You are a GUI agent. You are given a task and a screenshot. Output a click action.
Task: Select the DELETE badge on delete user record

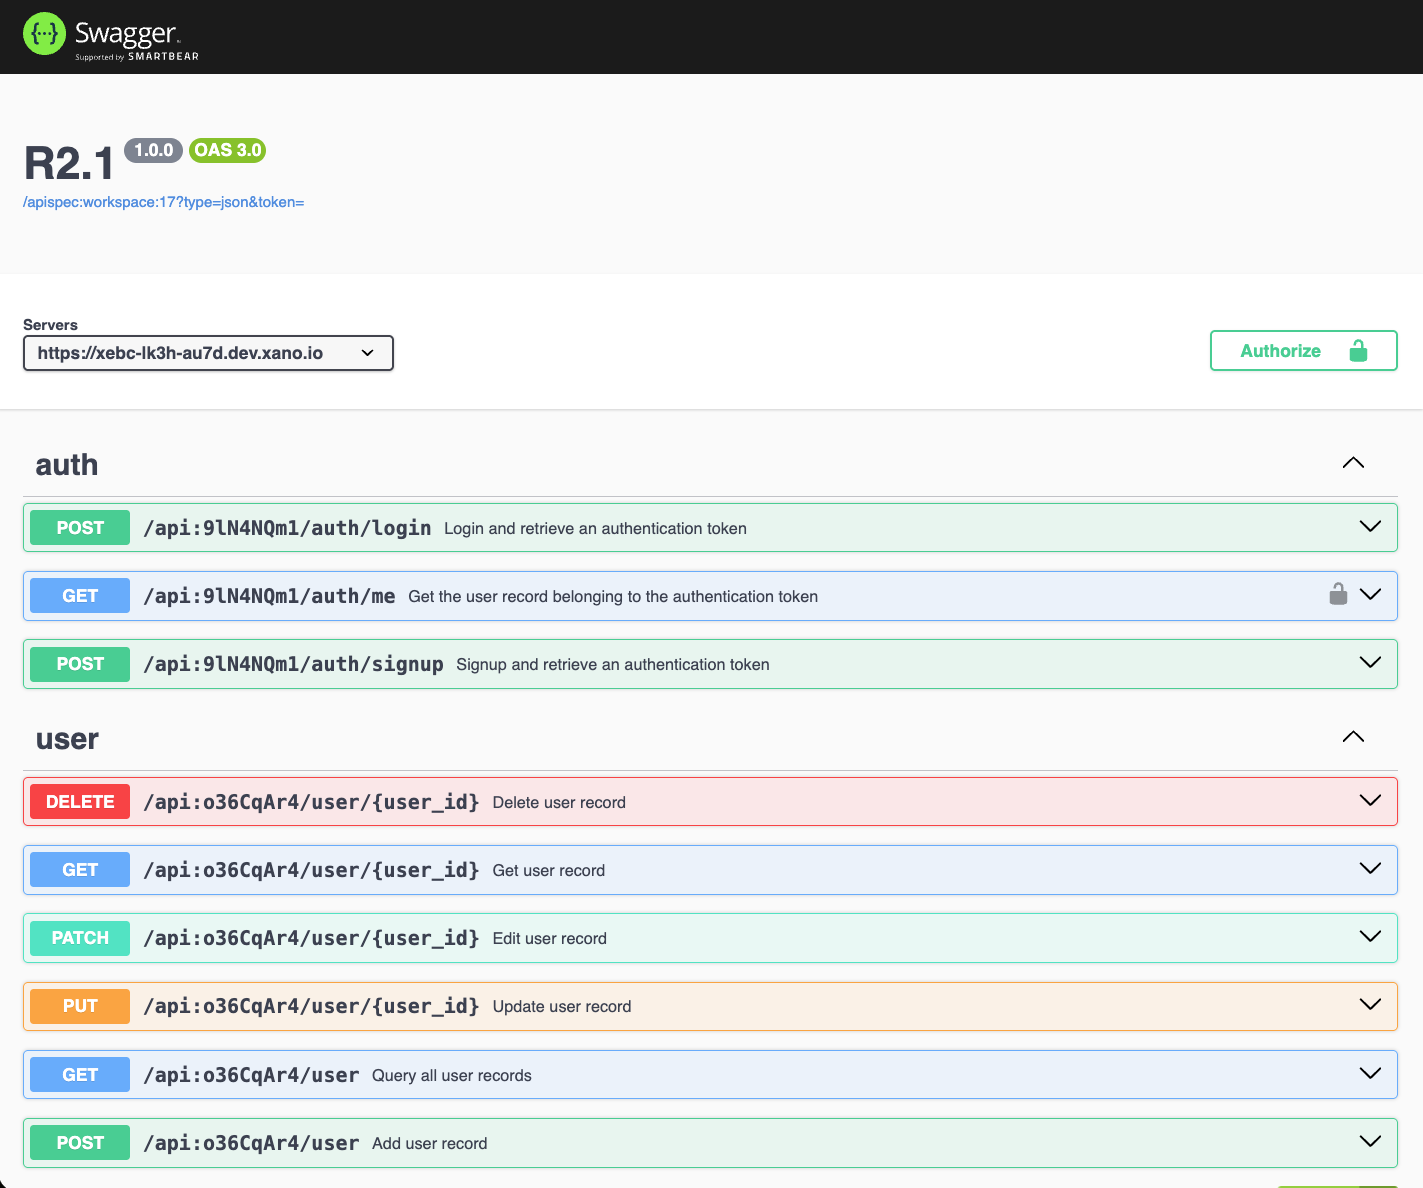79,801
